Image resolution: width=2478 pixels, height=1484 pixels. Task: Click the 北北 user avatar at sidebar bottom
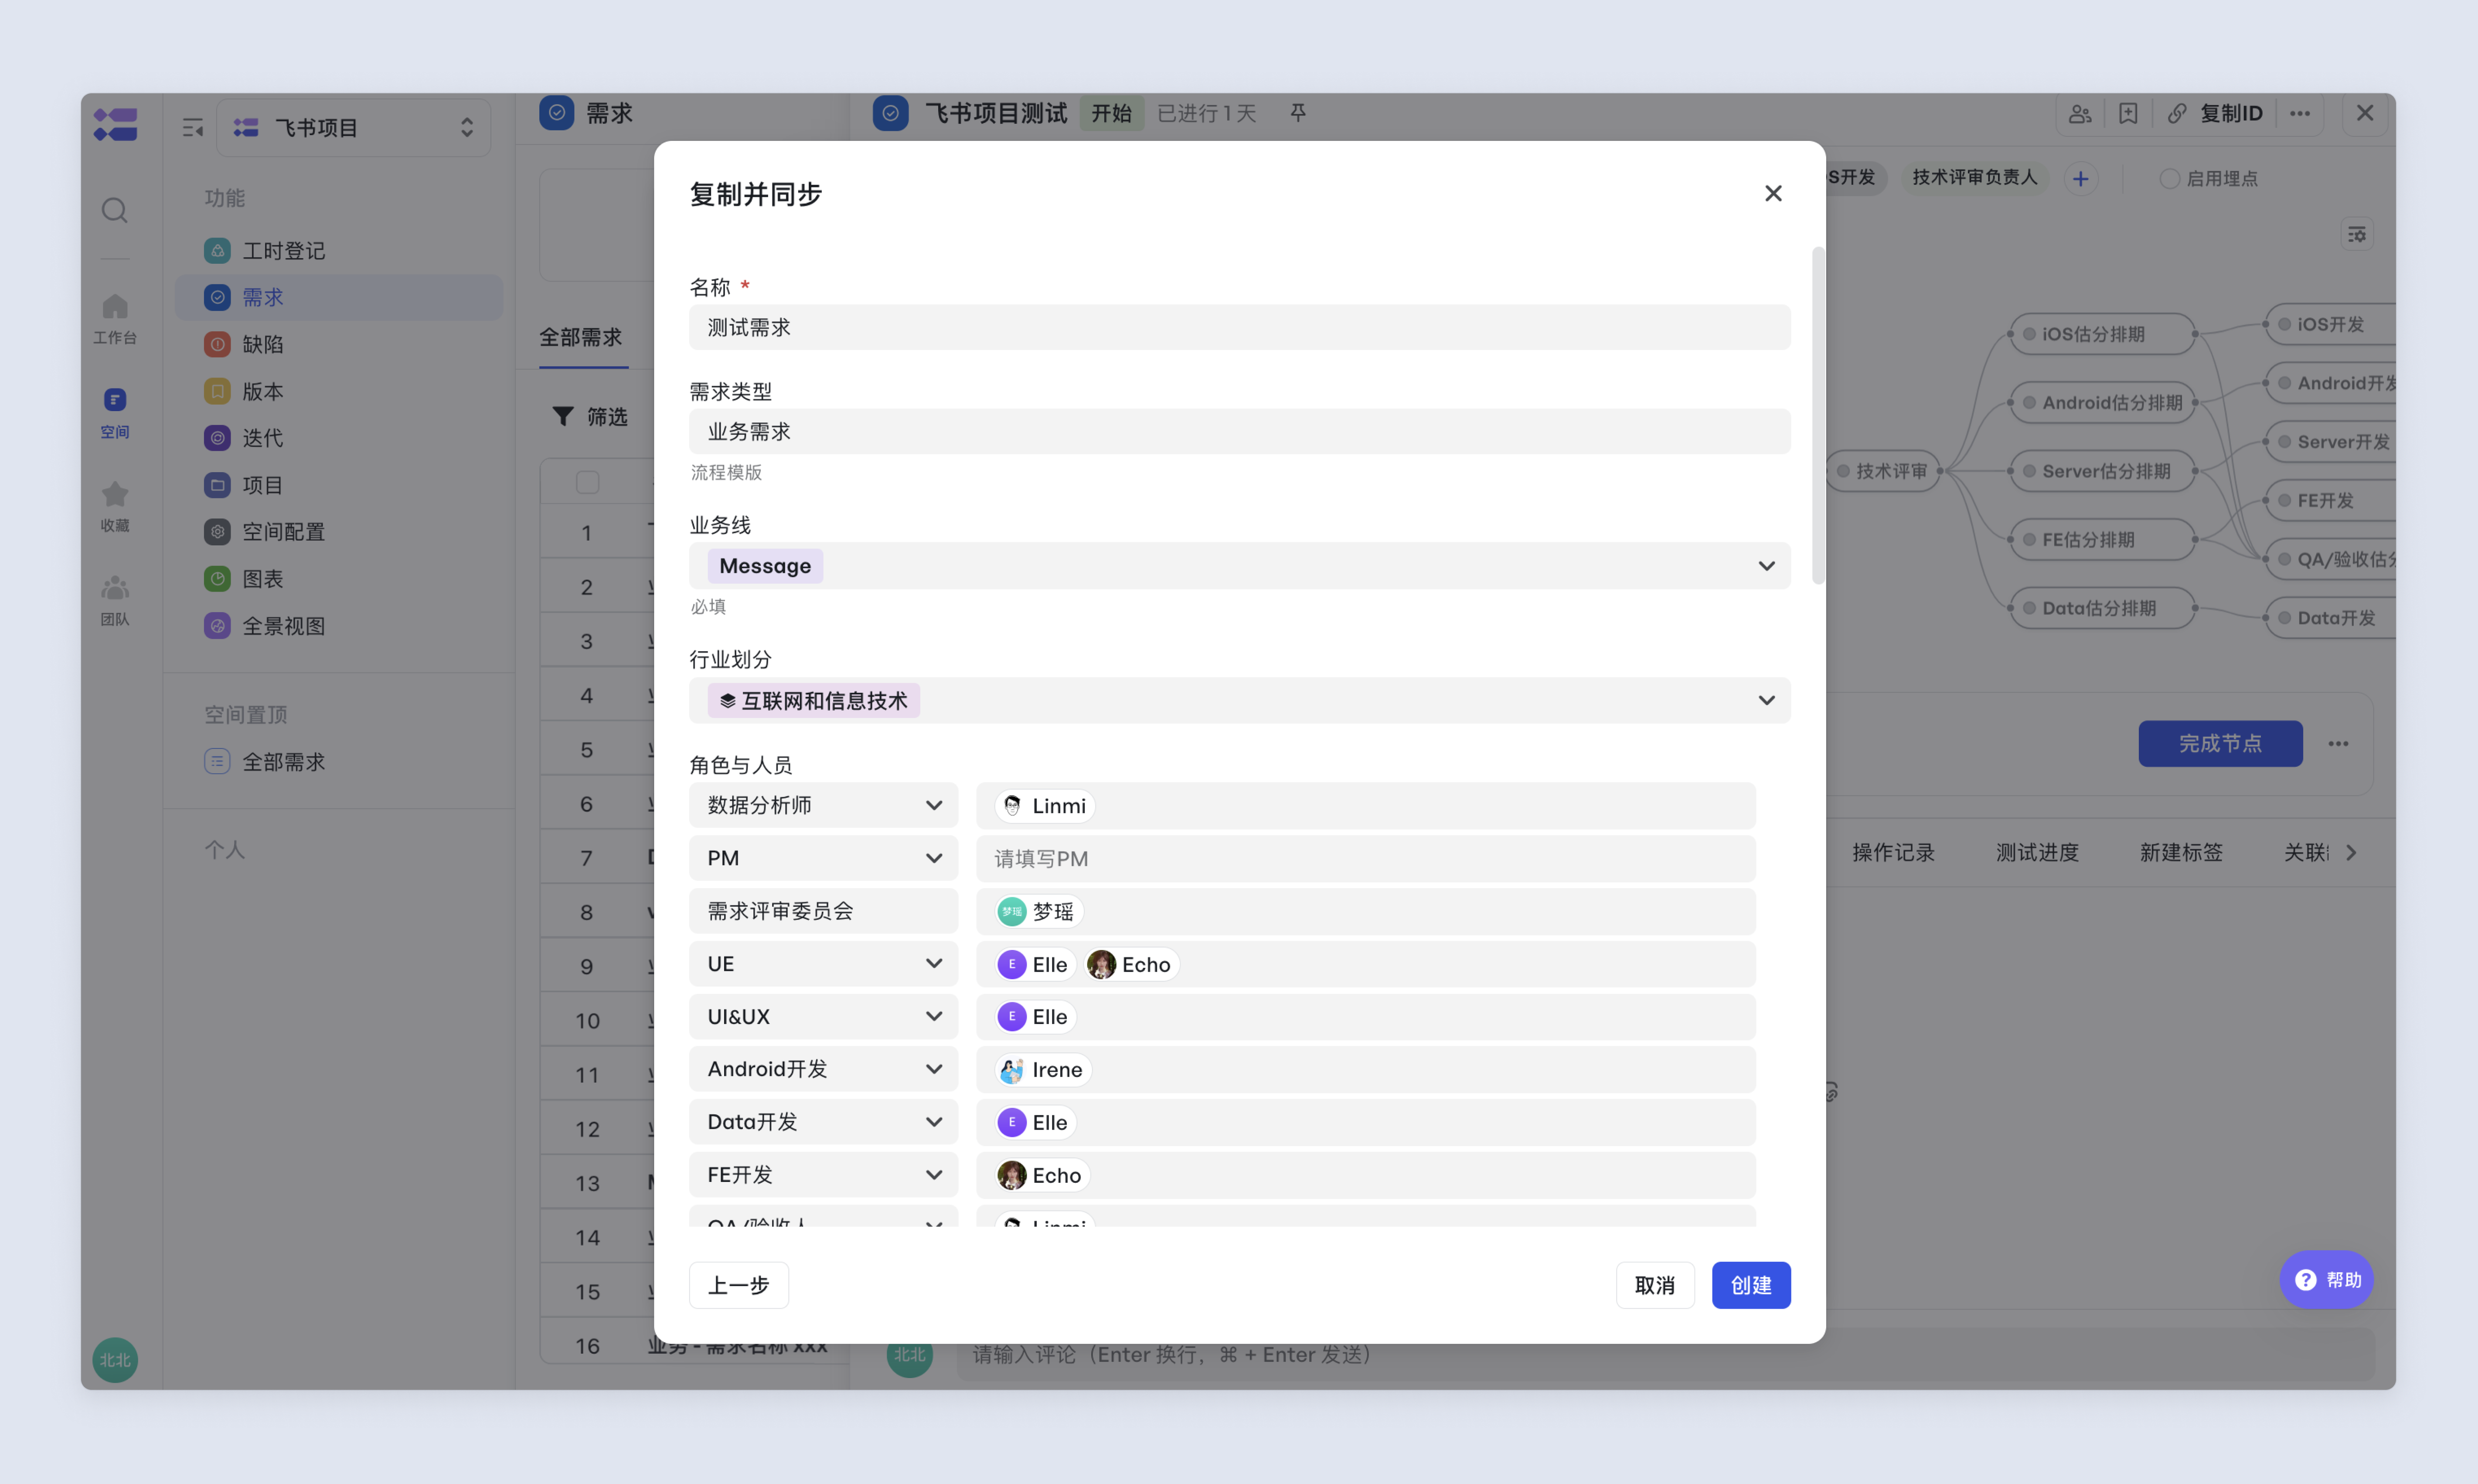pos(115,1360)
